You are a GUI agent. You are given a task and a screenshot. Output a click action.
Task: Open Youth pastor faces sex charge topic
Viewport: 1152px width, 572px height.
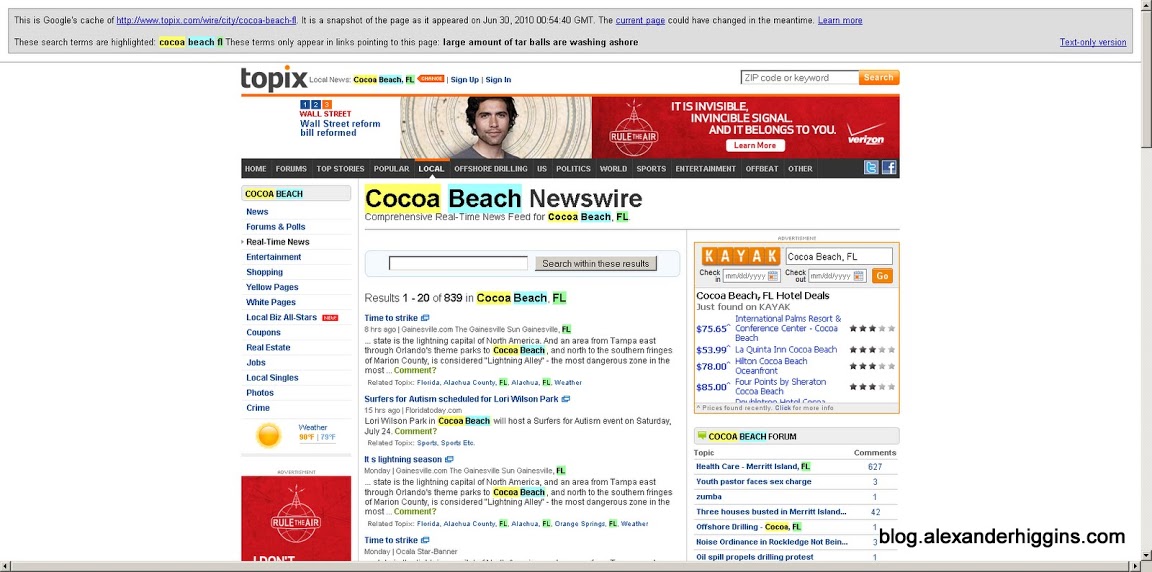point(754,482)
